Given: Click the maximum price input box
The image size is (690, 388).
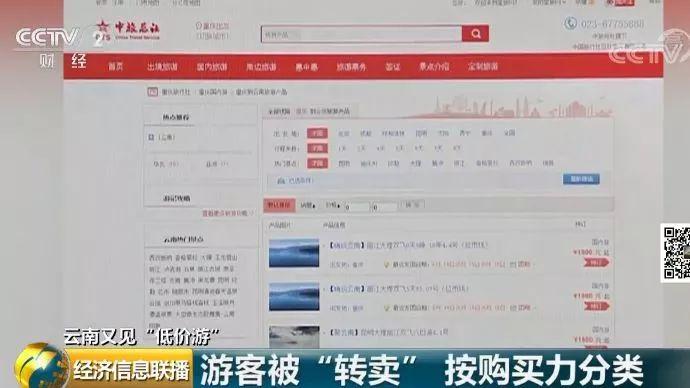Looking at the screenshot, I should (x=385, y=207).
